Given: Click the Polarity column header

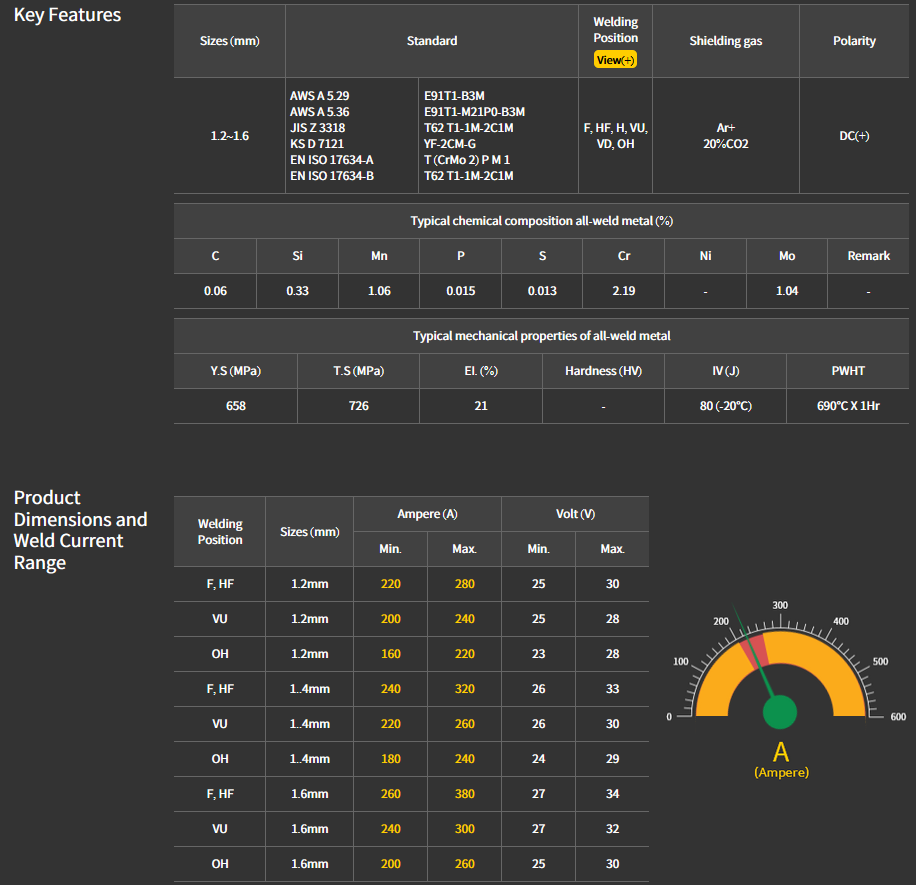Looking at the screenshot, I should pyautogui.click(x=854, y=41).
